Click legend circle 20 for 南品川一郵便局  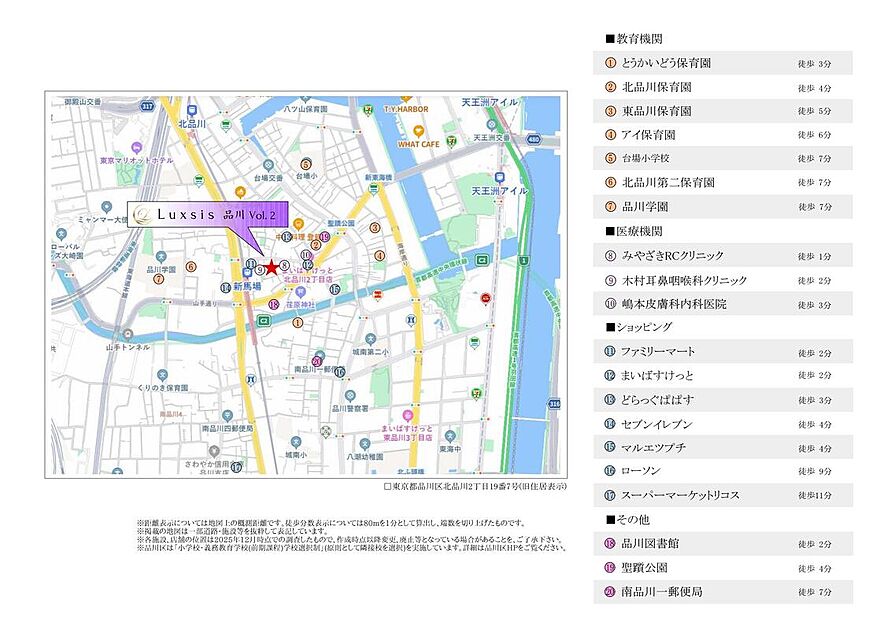[610, 592]
